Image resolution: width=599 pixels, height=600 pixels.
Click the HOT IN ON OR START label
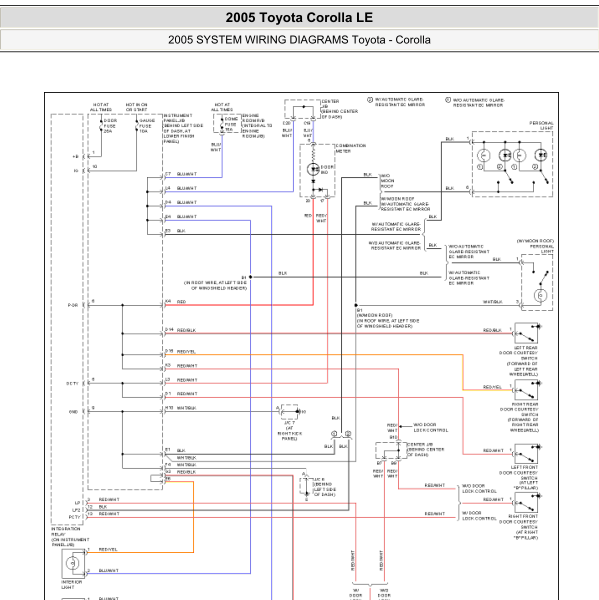(137, 107)
